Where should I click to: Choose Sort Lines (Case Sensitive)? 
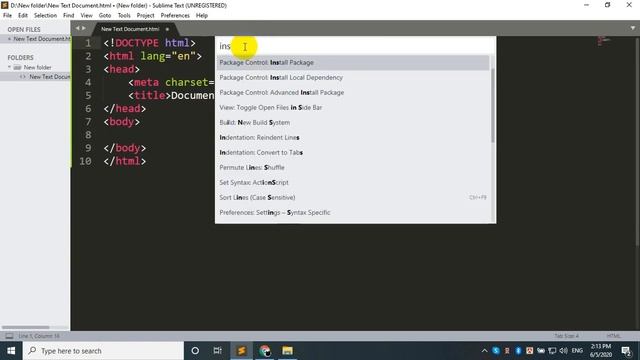[x=353, y=198]
